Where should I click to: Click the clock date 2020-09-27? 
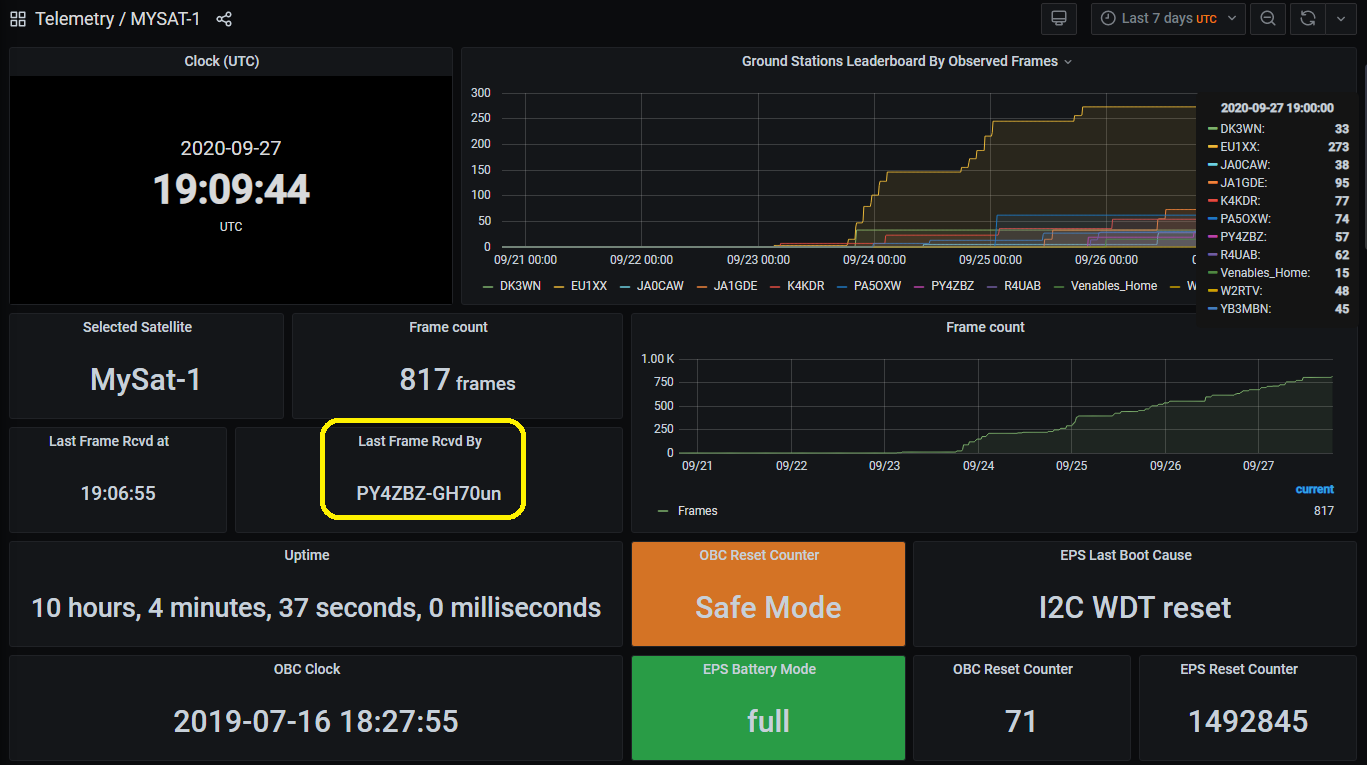[231, 148]
